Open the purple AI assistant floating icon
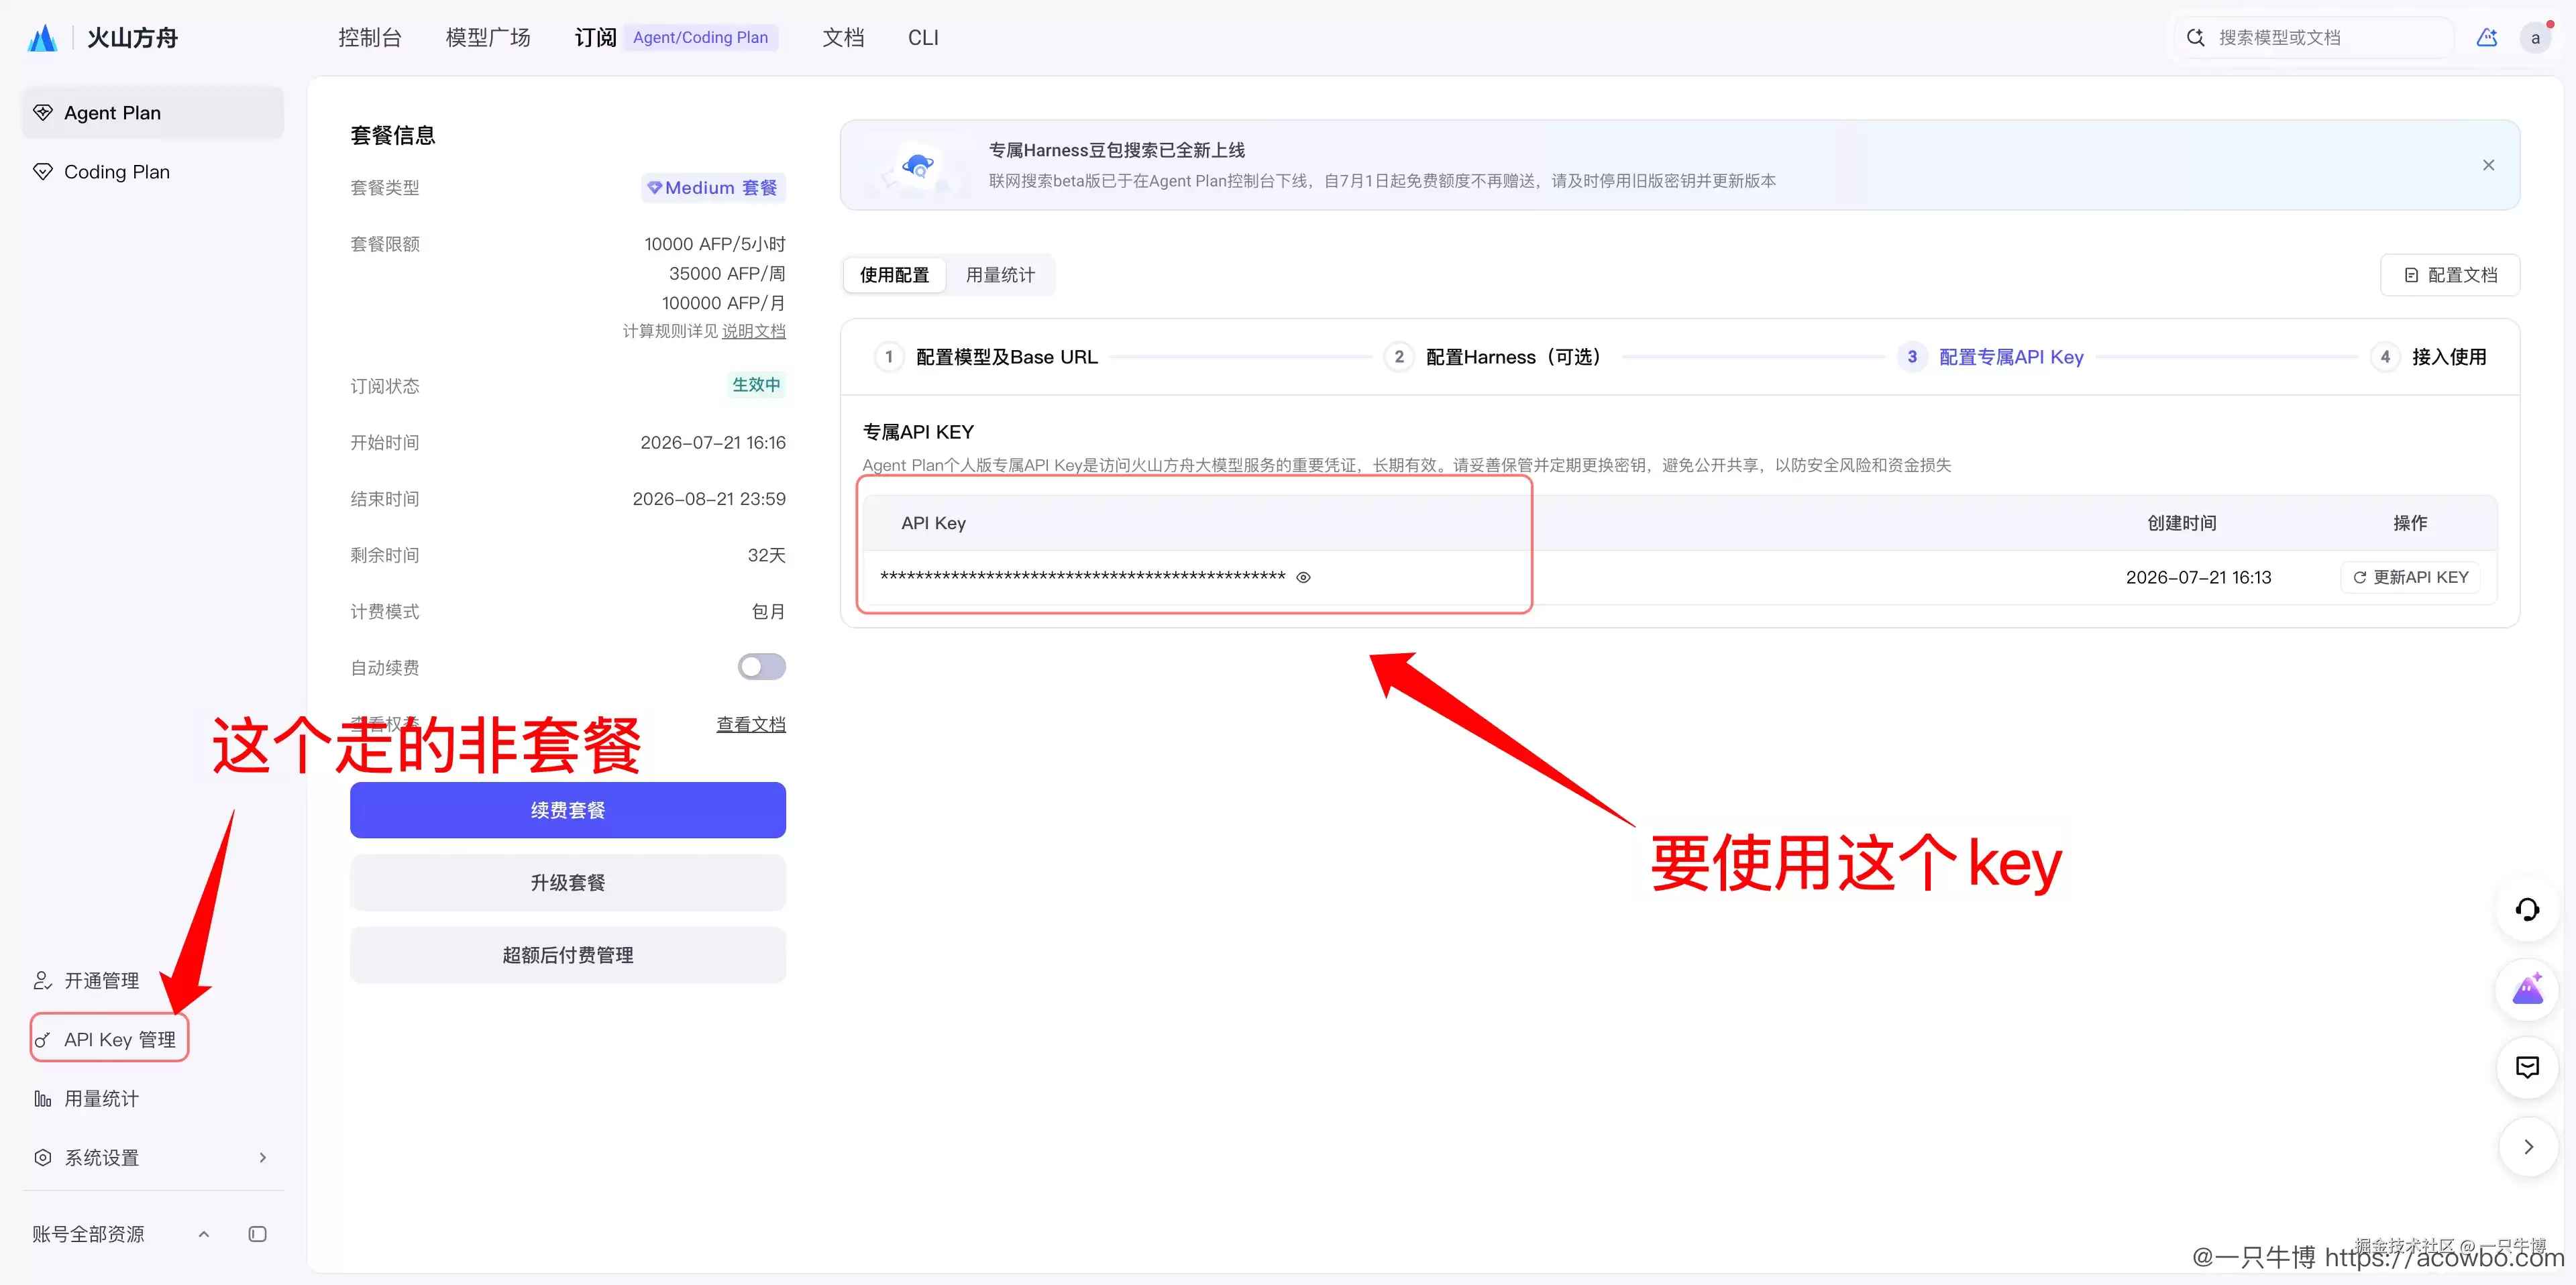The image size is (2576, 1285). [2527, 989]
